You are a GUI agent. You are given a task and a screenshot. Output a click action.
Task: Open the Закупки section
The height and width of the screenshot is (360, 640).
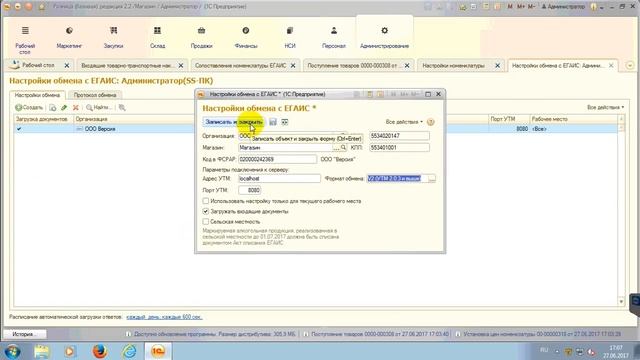coord(113,38)
